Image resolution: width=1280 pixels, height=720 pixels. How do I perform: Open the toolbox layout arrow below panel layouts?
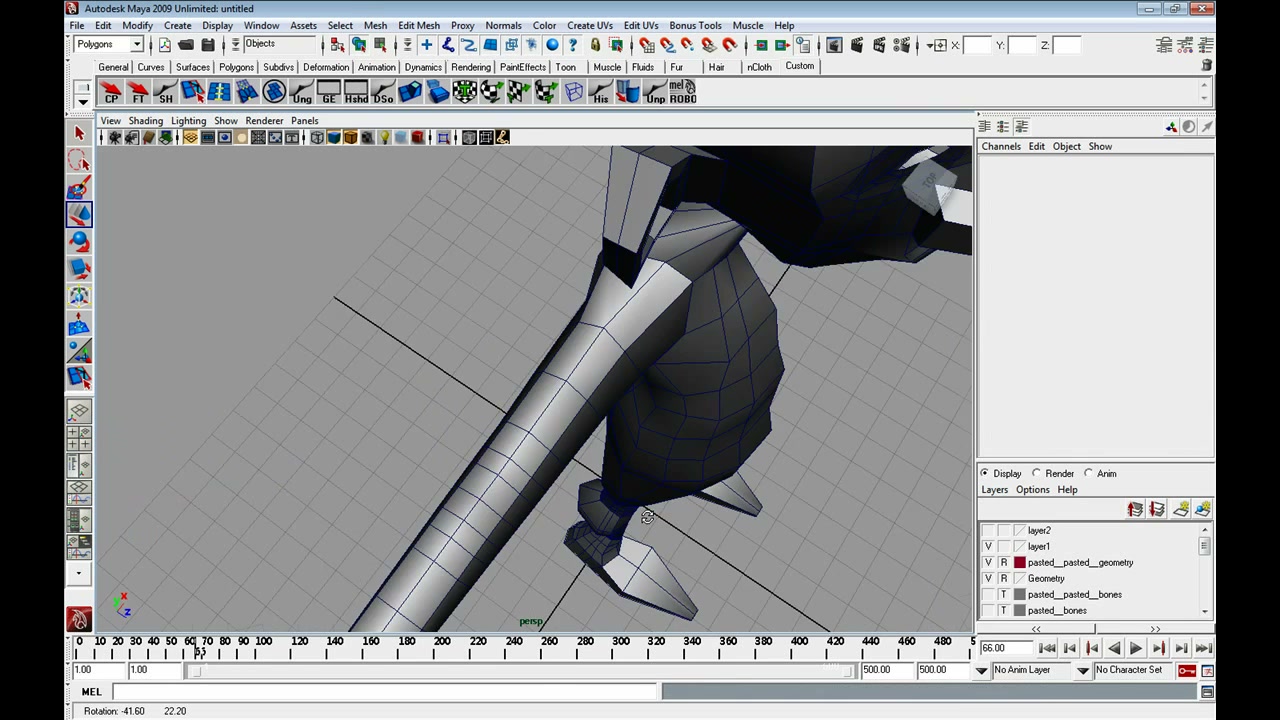coord(79,574)
